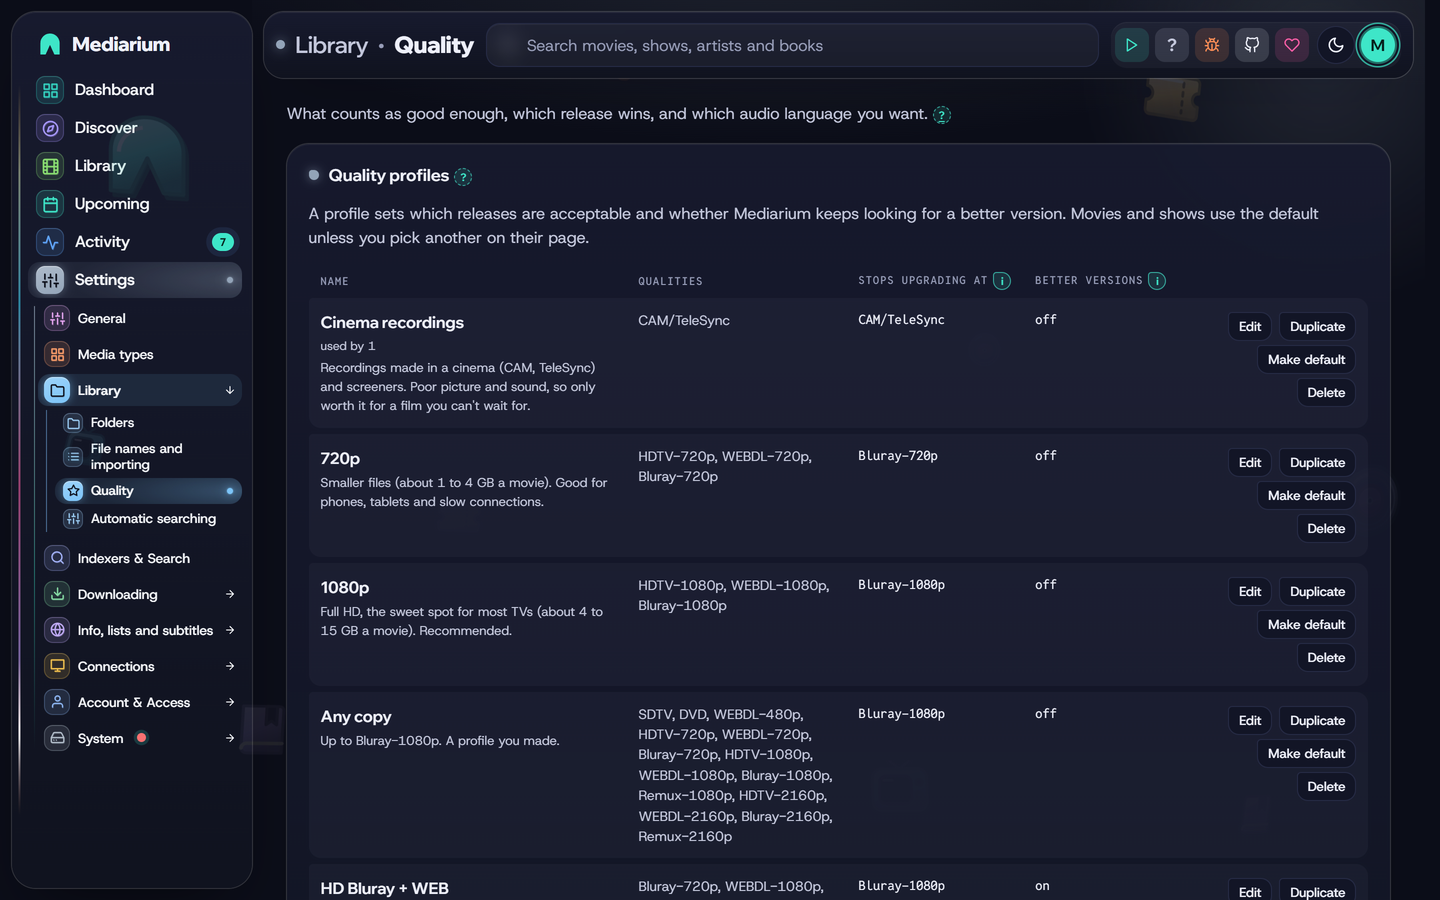Click the Mediarium logo
This screenshot has height=900, width=1440.
pos(104,44)
